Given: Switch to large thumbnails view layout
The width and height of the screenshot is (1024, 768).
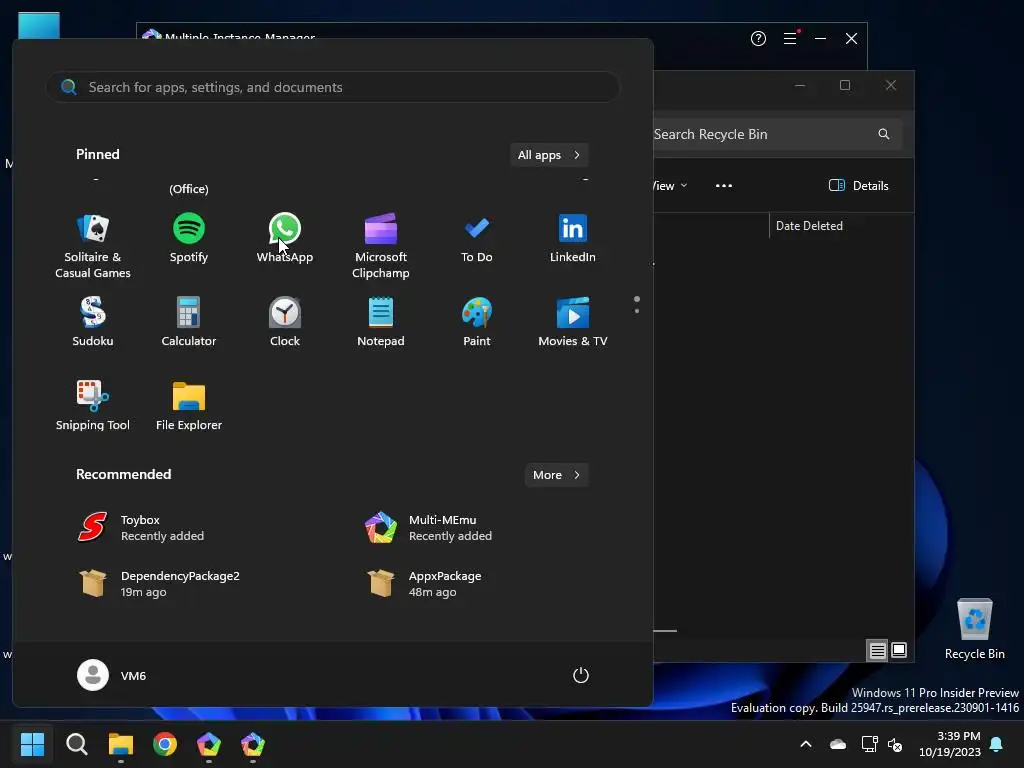Looking at the screenshot, I should pyautogui.click(x=899, y=650).
